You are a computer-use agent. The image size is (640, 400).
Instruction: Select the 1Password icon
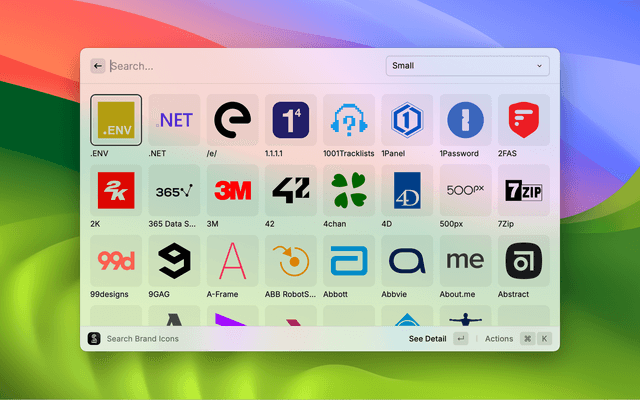click(x=465, y=120)
